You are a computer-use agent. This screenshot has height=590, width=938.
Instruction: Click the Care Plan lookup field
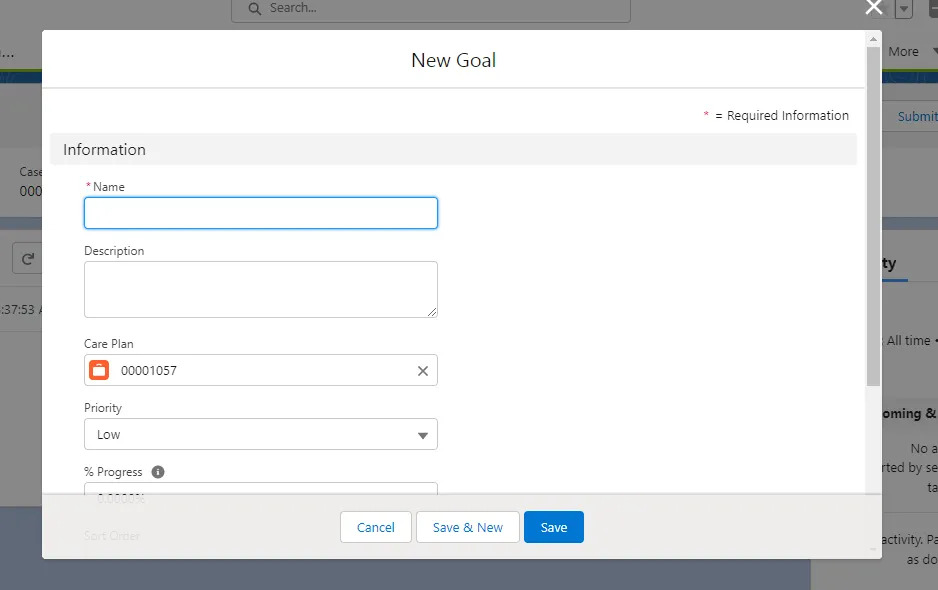(x=261, y=370)
